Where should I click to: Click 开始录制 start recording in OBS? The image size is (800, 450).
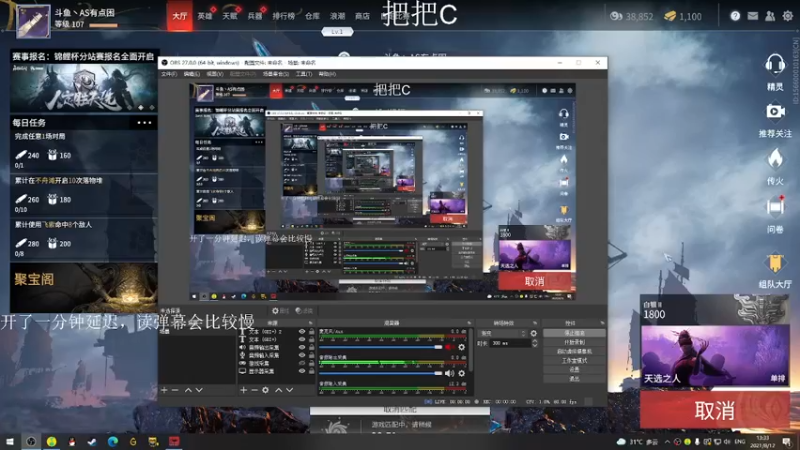[574, 342]
